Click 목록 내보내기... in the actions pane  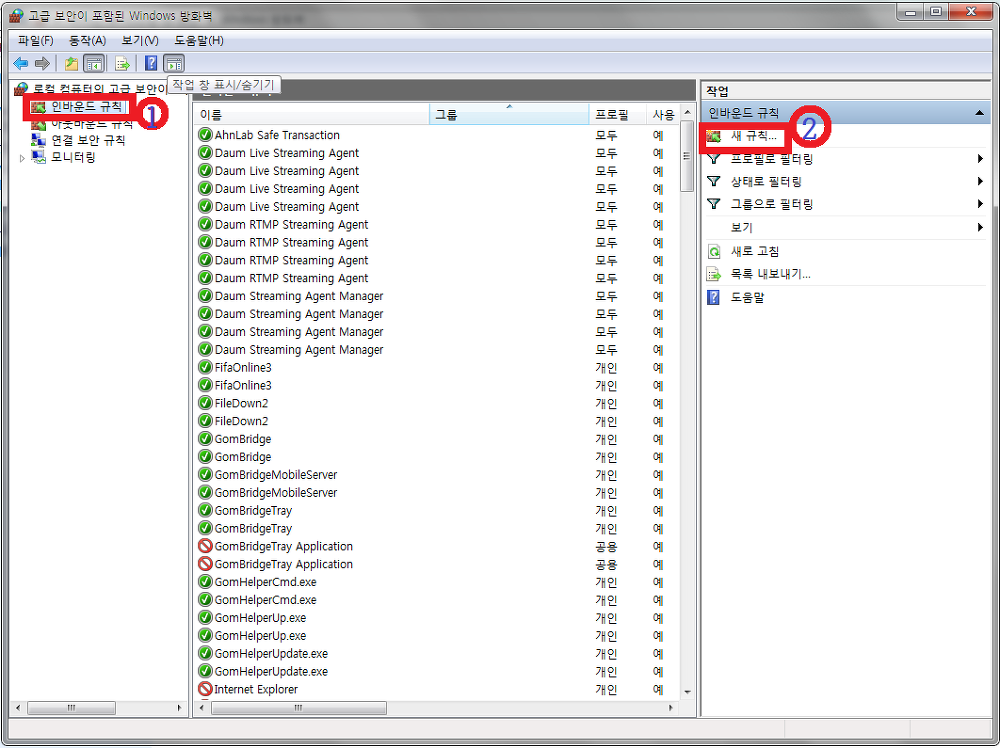point(770,274)
